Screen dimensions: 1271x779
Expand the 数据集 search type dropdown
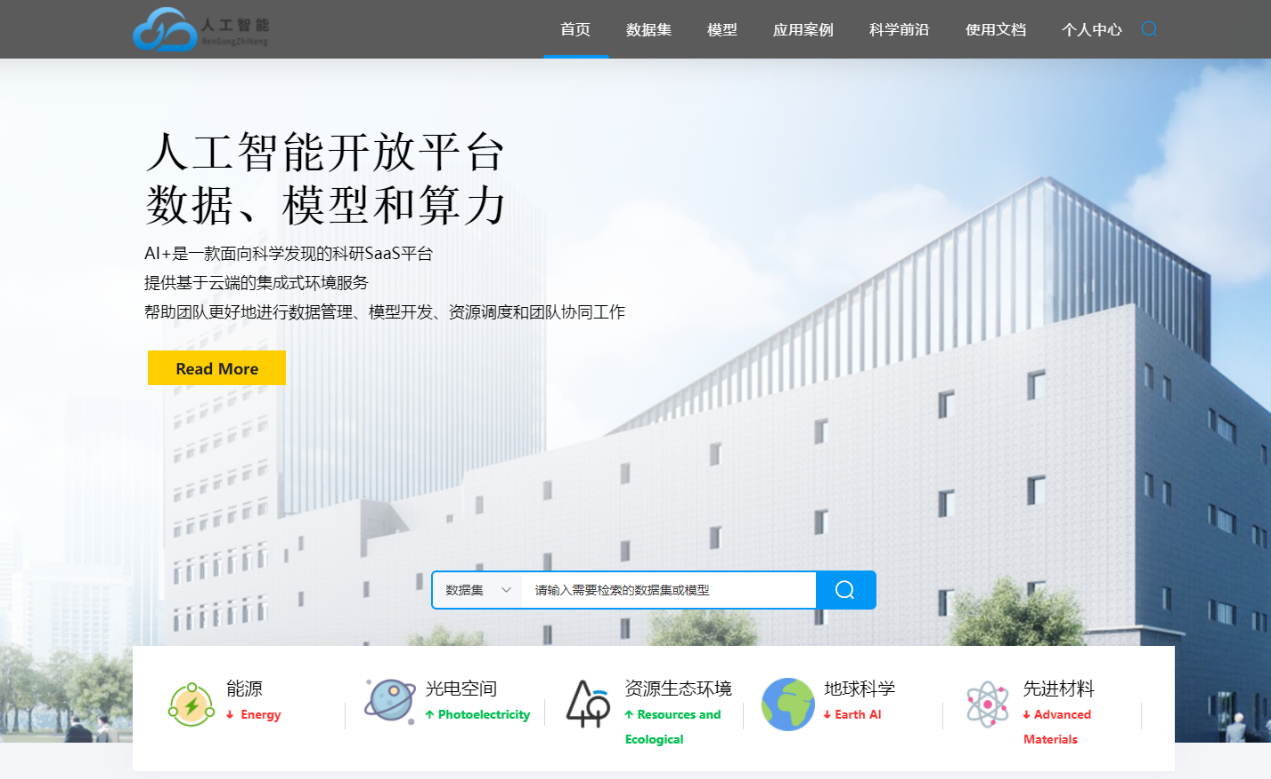pos(478,590)
